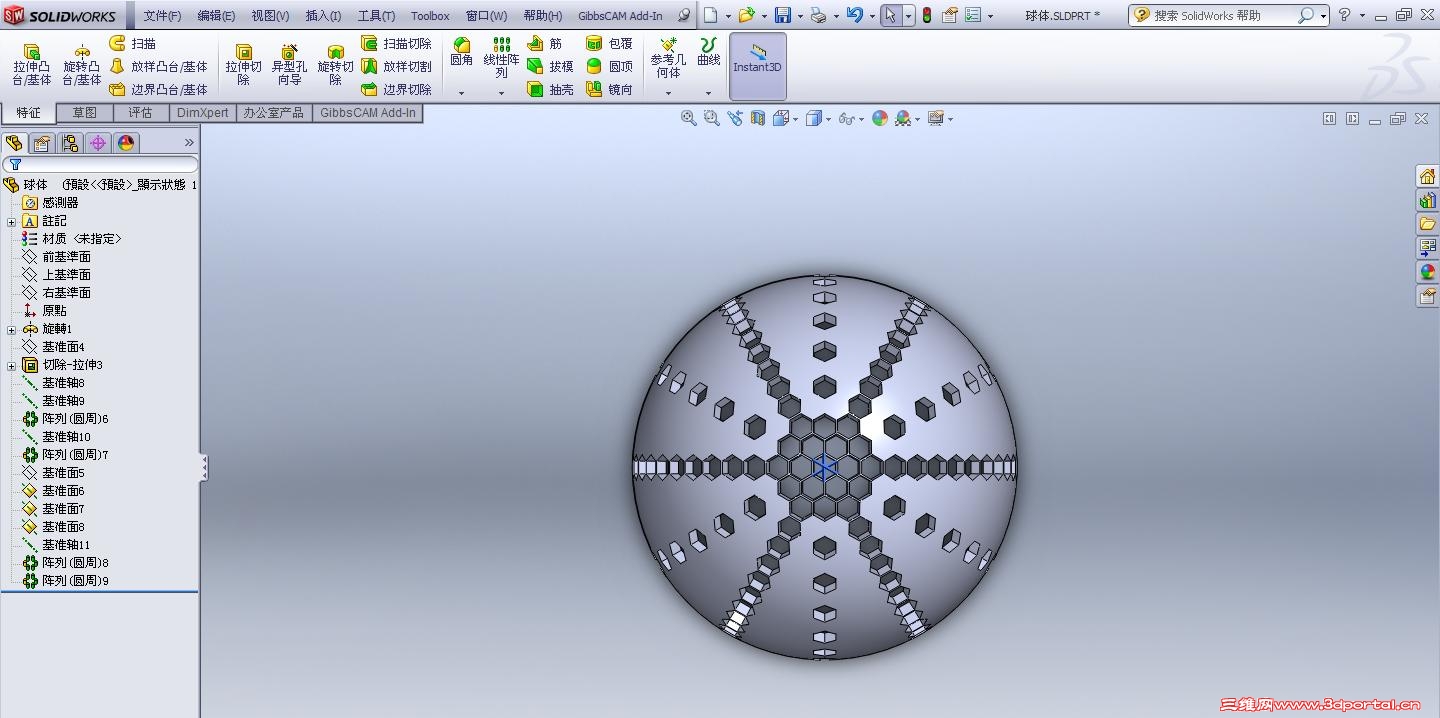Click Edit Appearance color ball icon
This screenshot has height=718, width=1440.
point(880,118)
